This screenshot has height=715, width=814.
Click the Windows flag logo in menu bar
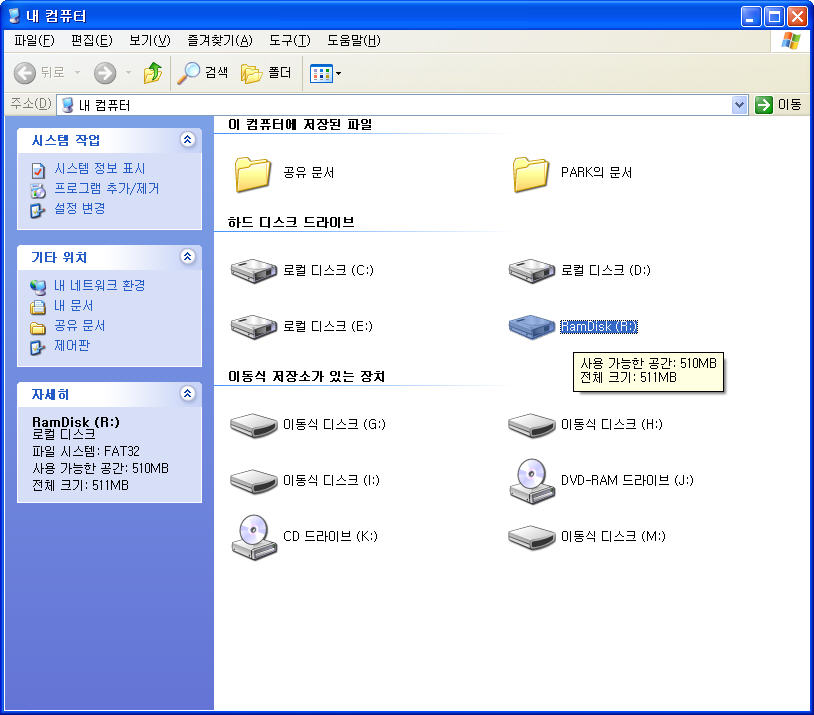(x=790, y=41)
